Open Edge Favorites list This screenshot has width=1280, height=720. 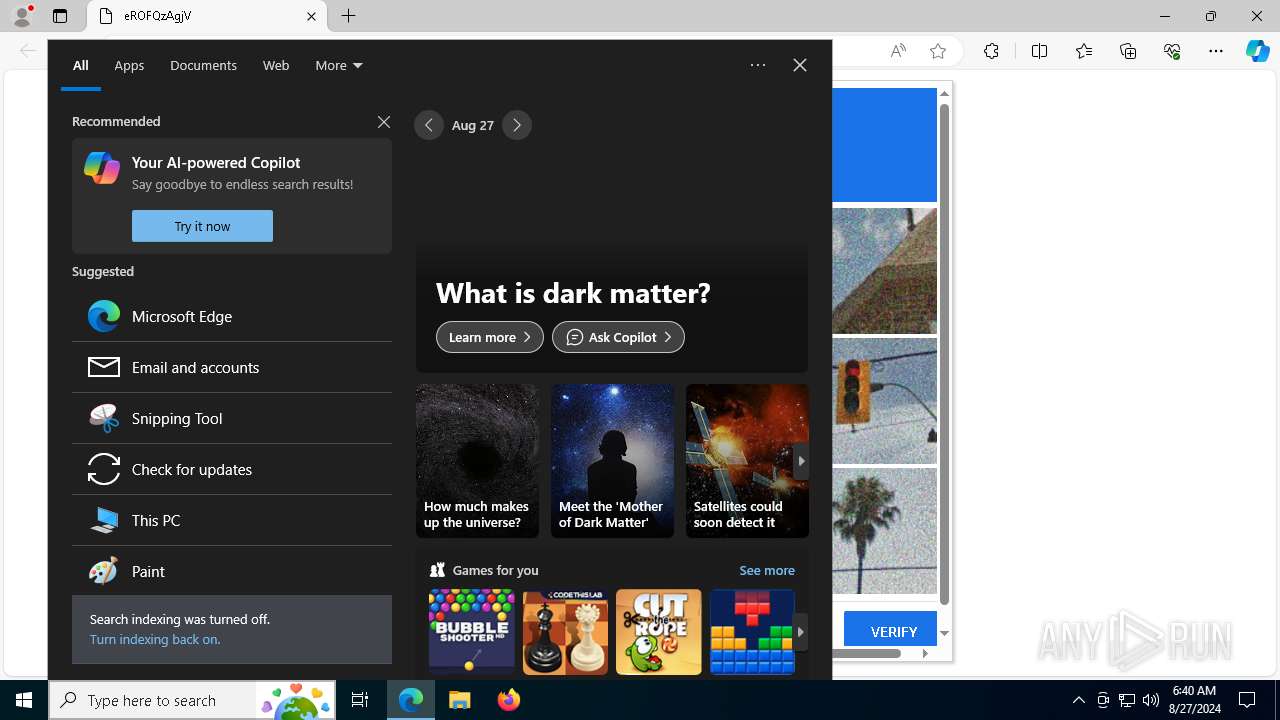pos(1084,51)
